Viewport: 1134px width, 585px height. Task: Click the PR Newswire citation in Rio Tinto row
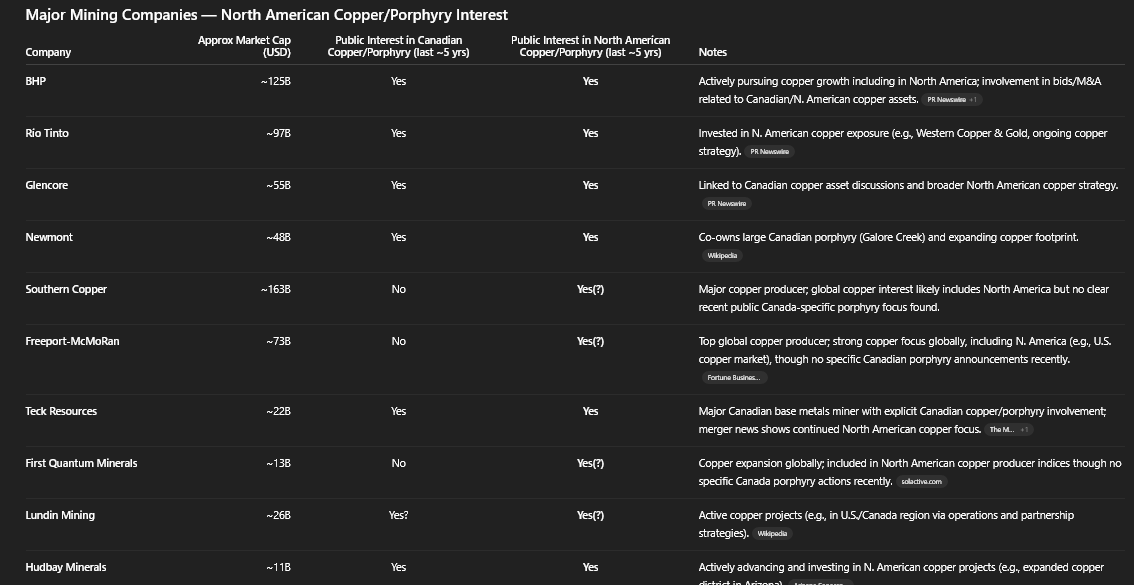pos(768,152)
